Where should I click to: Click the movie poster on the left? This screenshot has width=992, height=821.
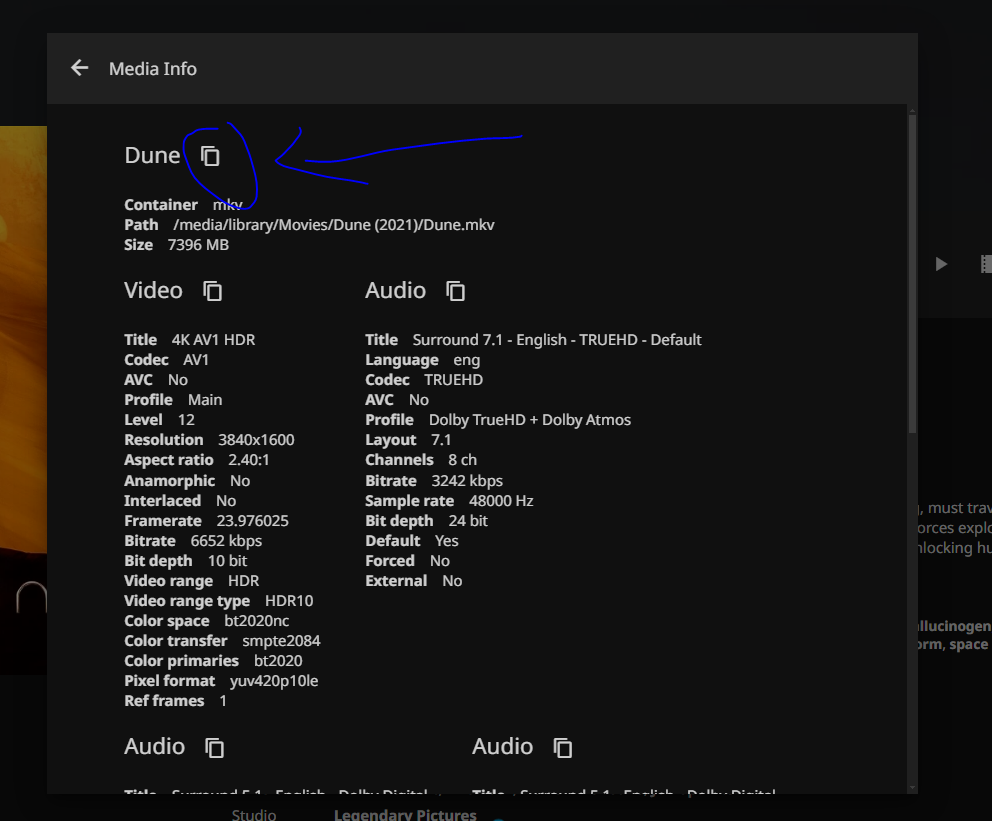23,400
